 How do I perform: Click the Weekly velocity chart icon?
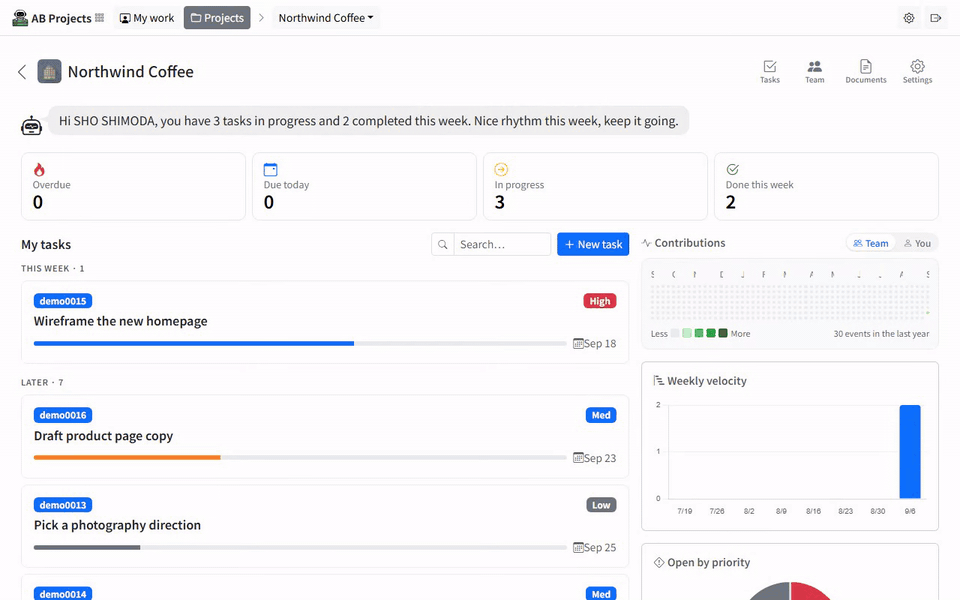tap(659, 381)
